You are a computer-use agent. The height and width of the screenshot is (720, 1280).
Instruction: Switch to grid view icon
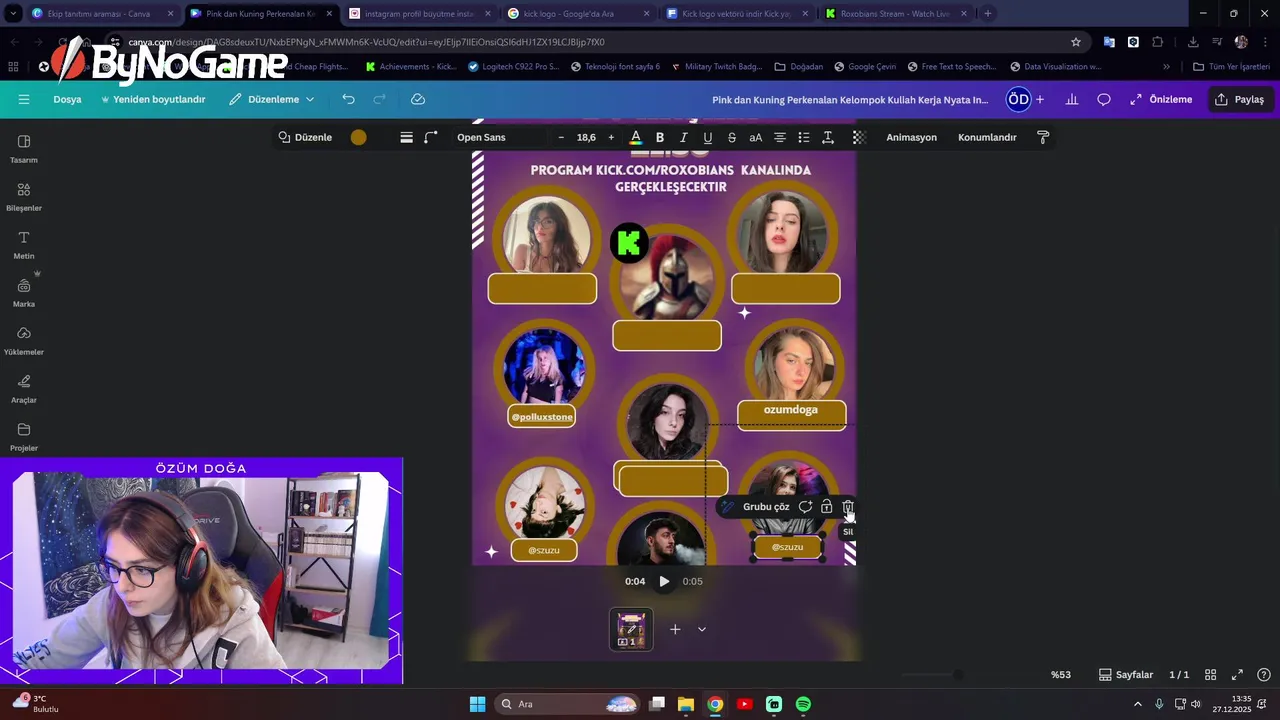1210,675
